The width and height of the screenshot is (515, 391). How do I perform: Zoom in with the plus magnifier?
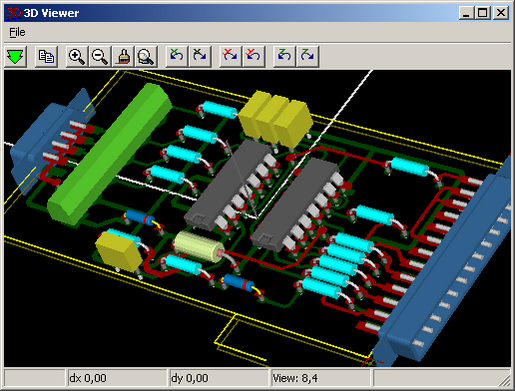click(77, 57)
